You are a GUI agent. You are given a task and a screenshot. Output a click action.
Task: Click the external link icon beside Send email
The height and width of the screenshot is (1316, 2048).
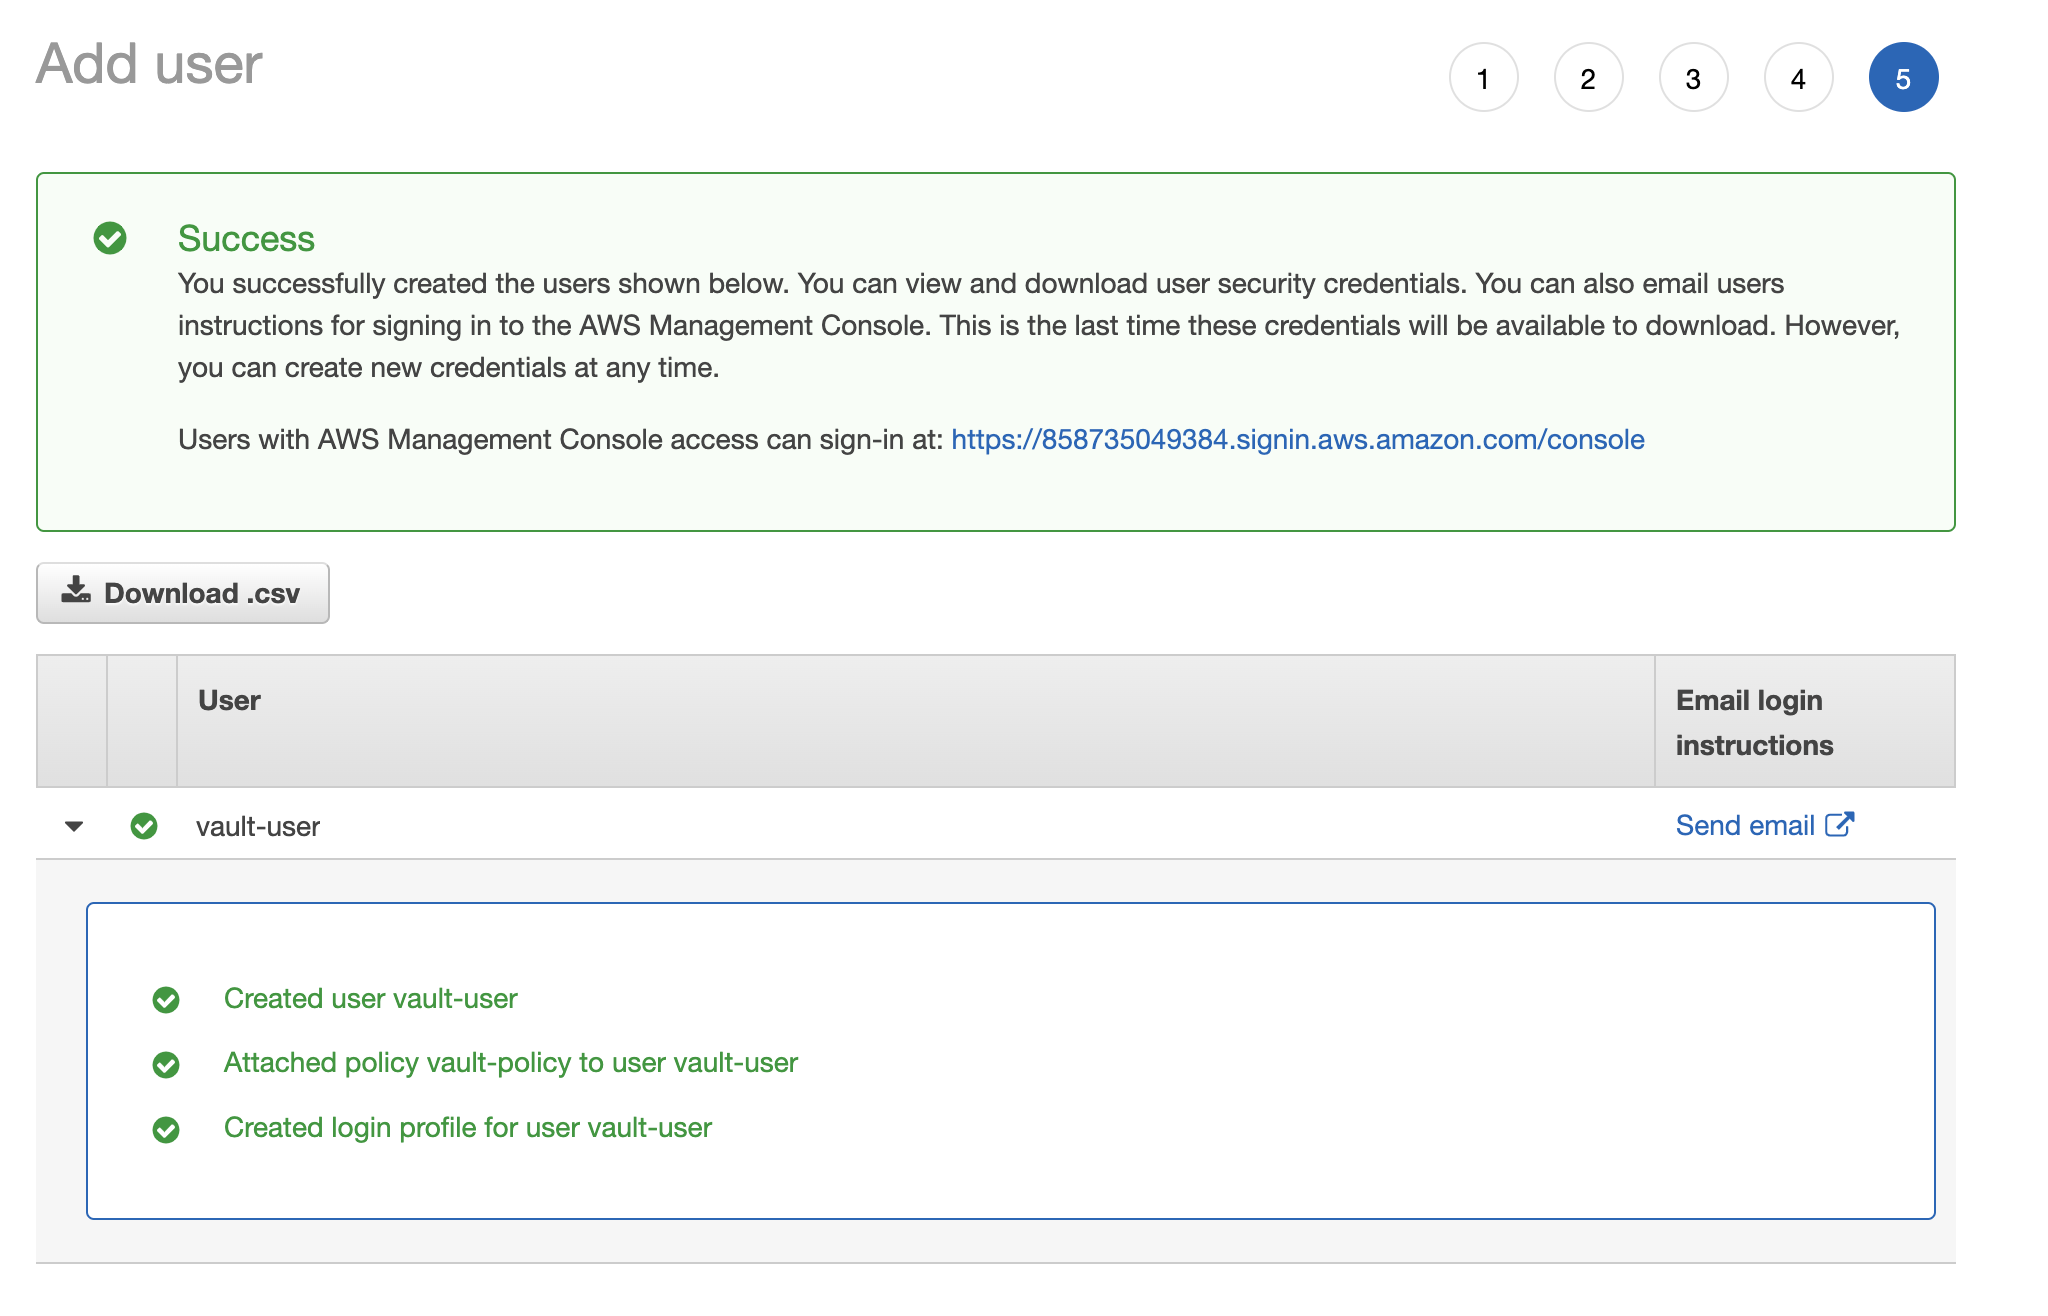[1839, 824]
